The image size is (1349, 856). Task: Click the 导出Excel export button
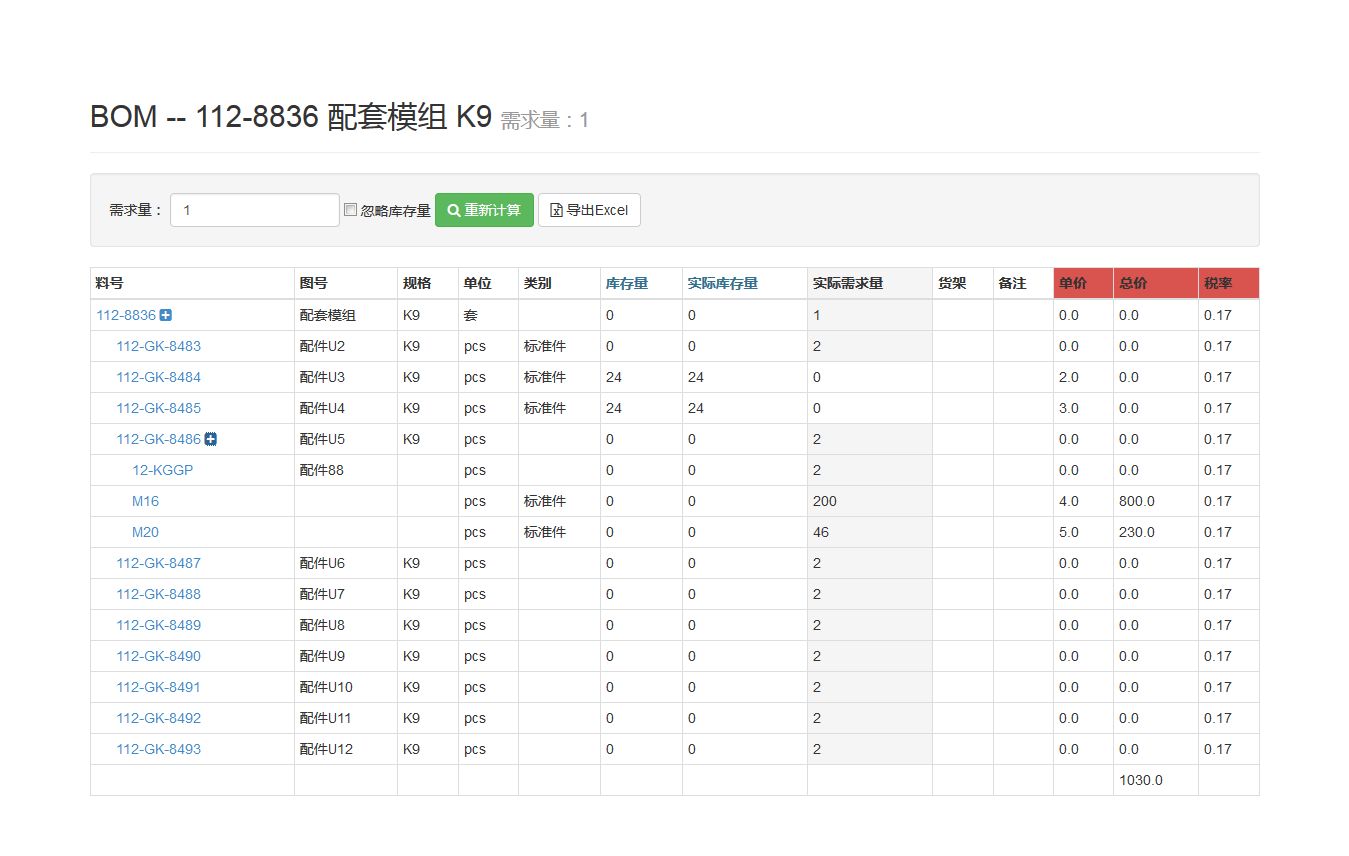click(589, 210)
